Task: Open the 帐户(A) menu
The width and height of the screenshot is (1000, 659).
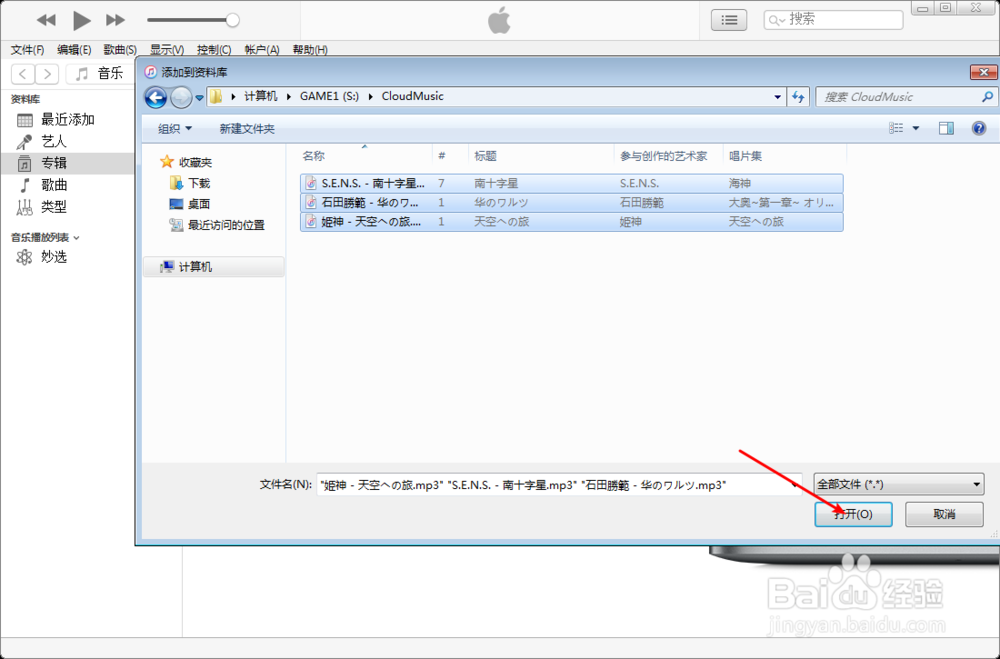Action: (261, 49)
